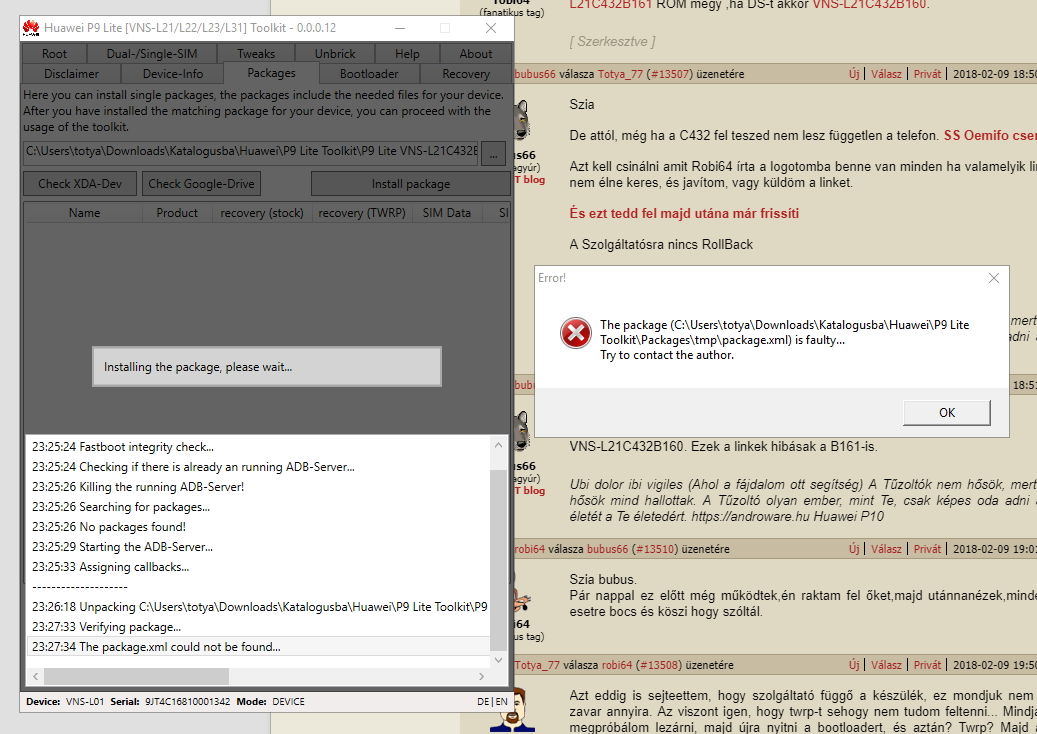Click the red error icon in dialog
Screen dimensions: 1037x734
tap(575, 333)
